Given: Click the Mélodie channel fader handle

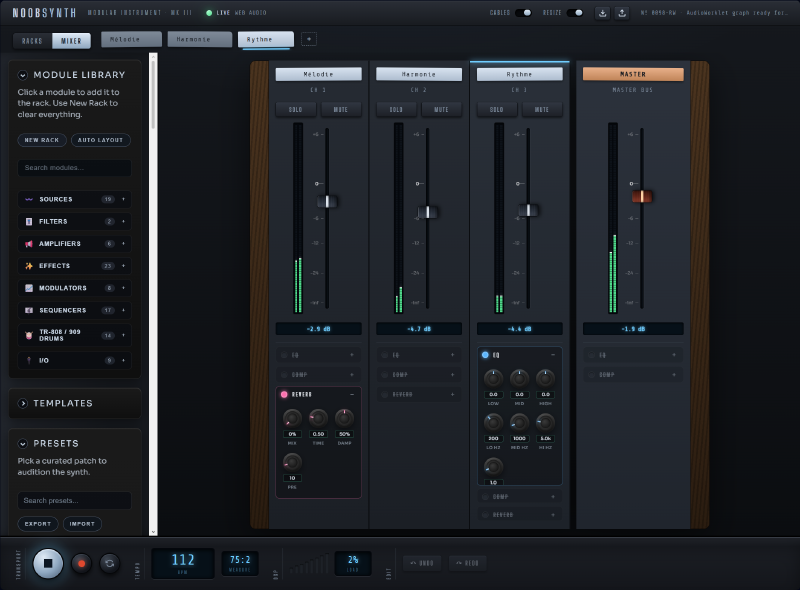Looking at the screenshot, I should point(327,202).
